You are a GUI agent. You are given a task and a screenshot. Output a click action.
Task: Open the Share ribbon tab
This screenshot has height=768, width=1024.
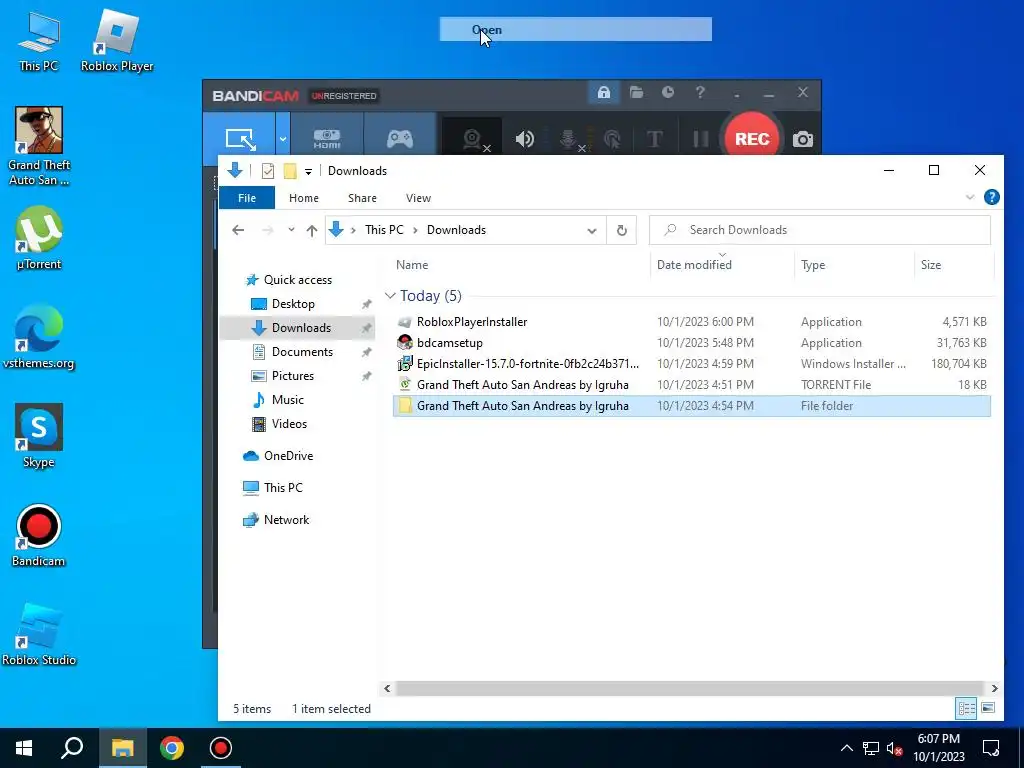click(x=362, y=198)
